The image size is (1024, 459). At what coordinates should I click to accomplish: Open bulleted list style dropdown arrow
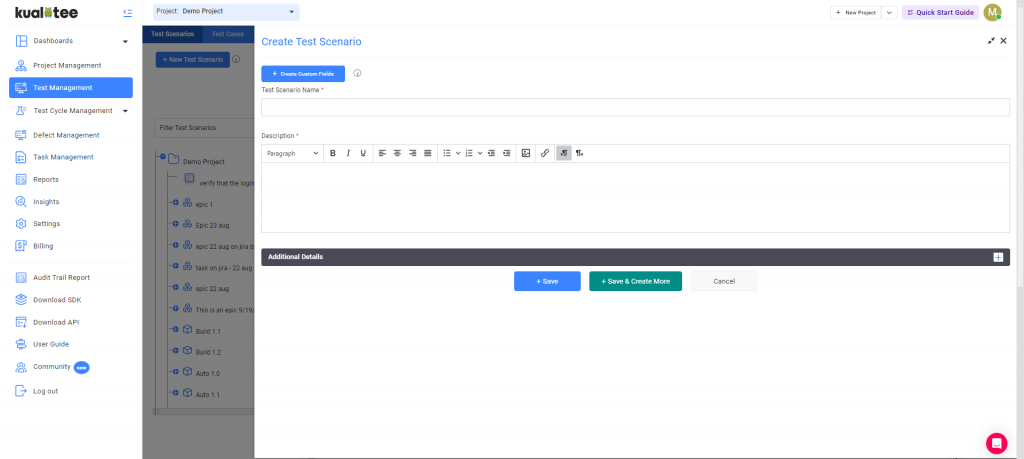pos(458,153)
